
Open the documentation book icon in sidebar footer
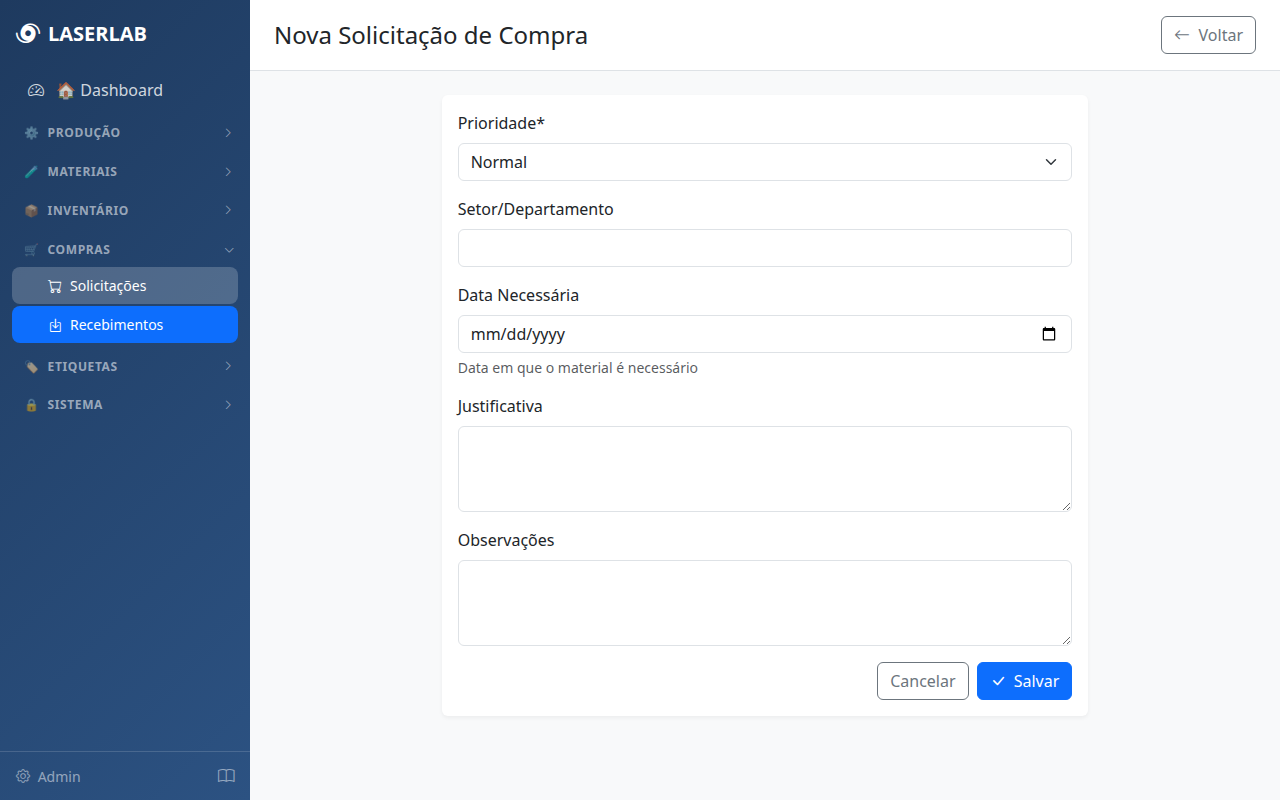226,776
